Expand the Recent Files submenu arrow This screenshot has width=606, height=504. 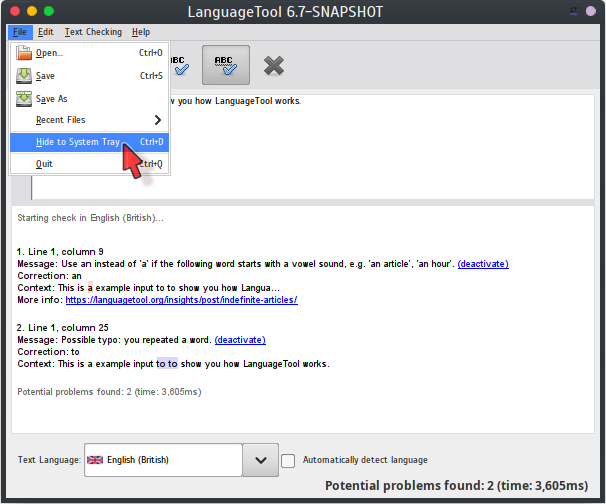(x=157, y=120)
